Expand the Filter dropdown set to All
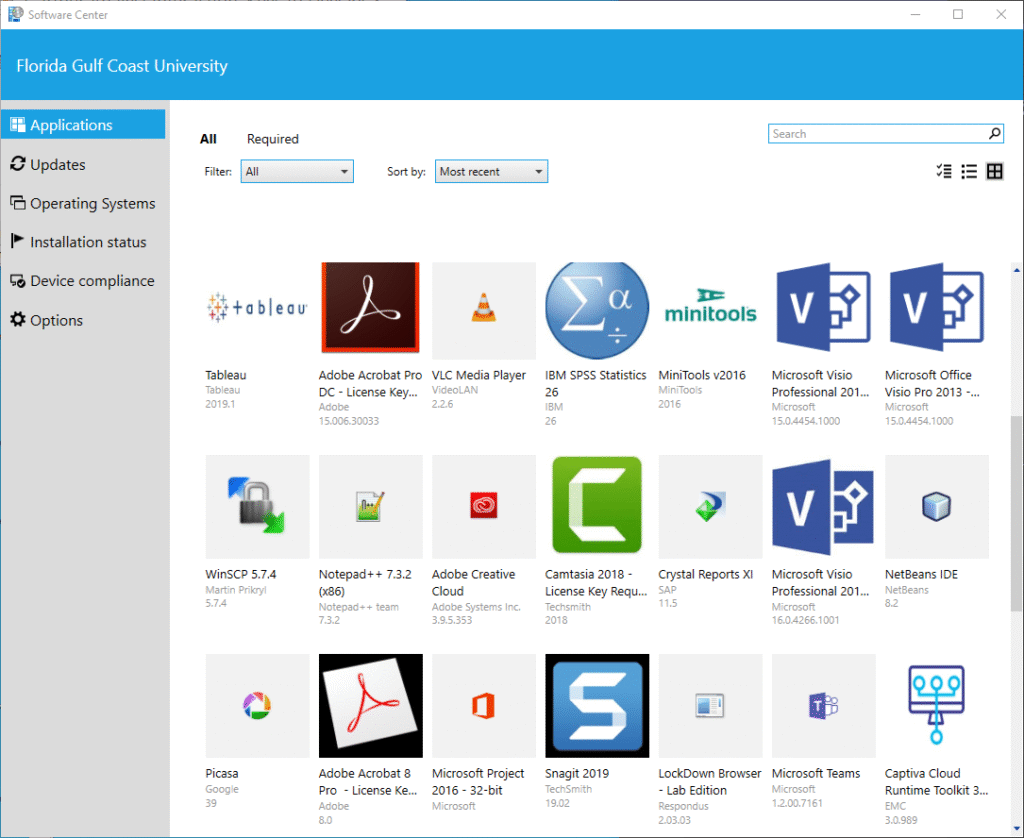The height and width of the screenshot is (838, 1024). click(x=297, y=172)
